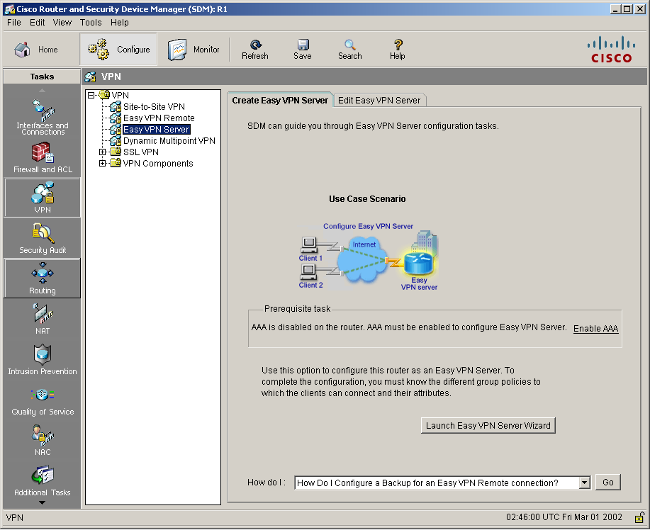Click the Go button
Screen dimensions: 650x530
coord(608,482)
